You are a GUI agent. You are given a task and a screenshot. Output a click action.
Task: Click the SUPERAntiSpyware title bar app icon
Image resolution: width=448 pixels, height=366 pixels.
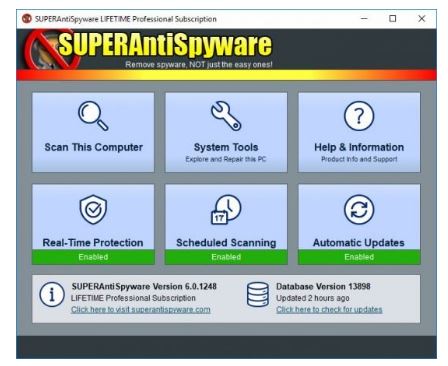[27, 19]
